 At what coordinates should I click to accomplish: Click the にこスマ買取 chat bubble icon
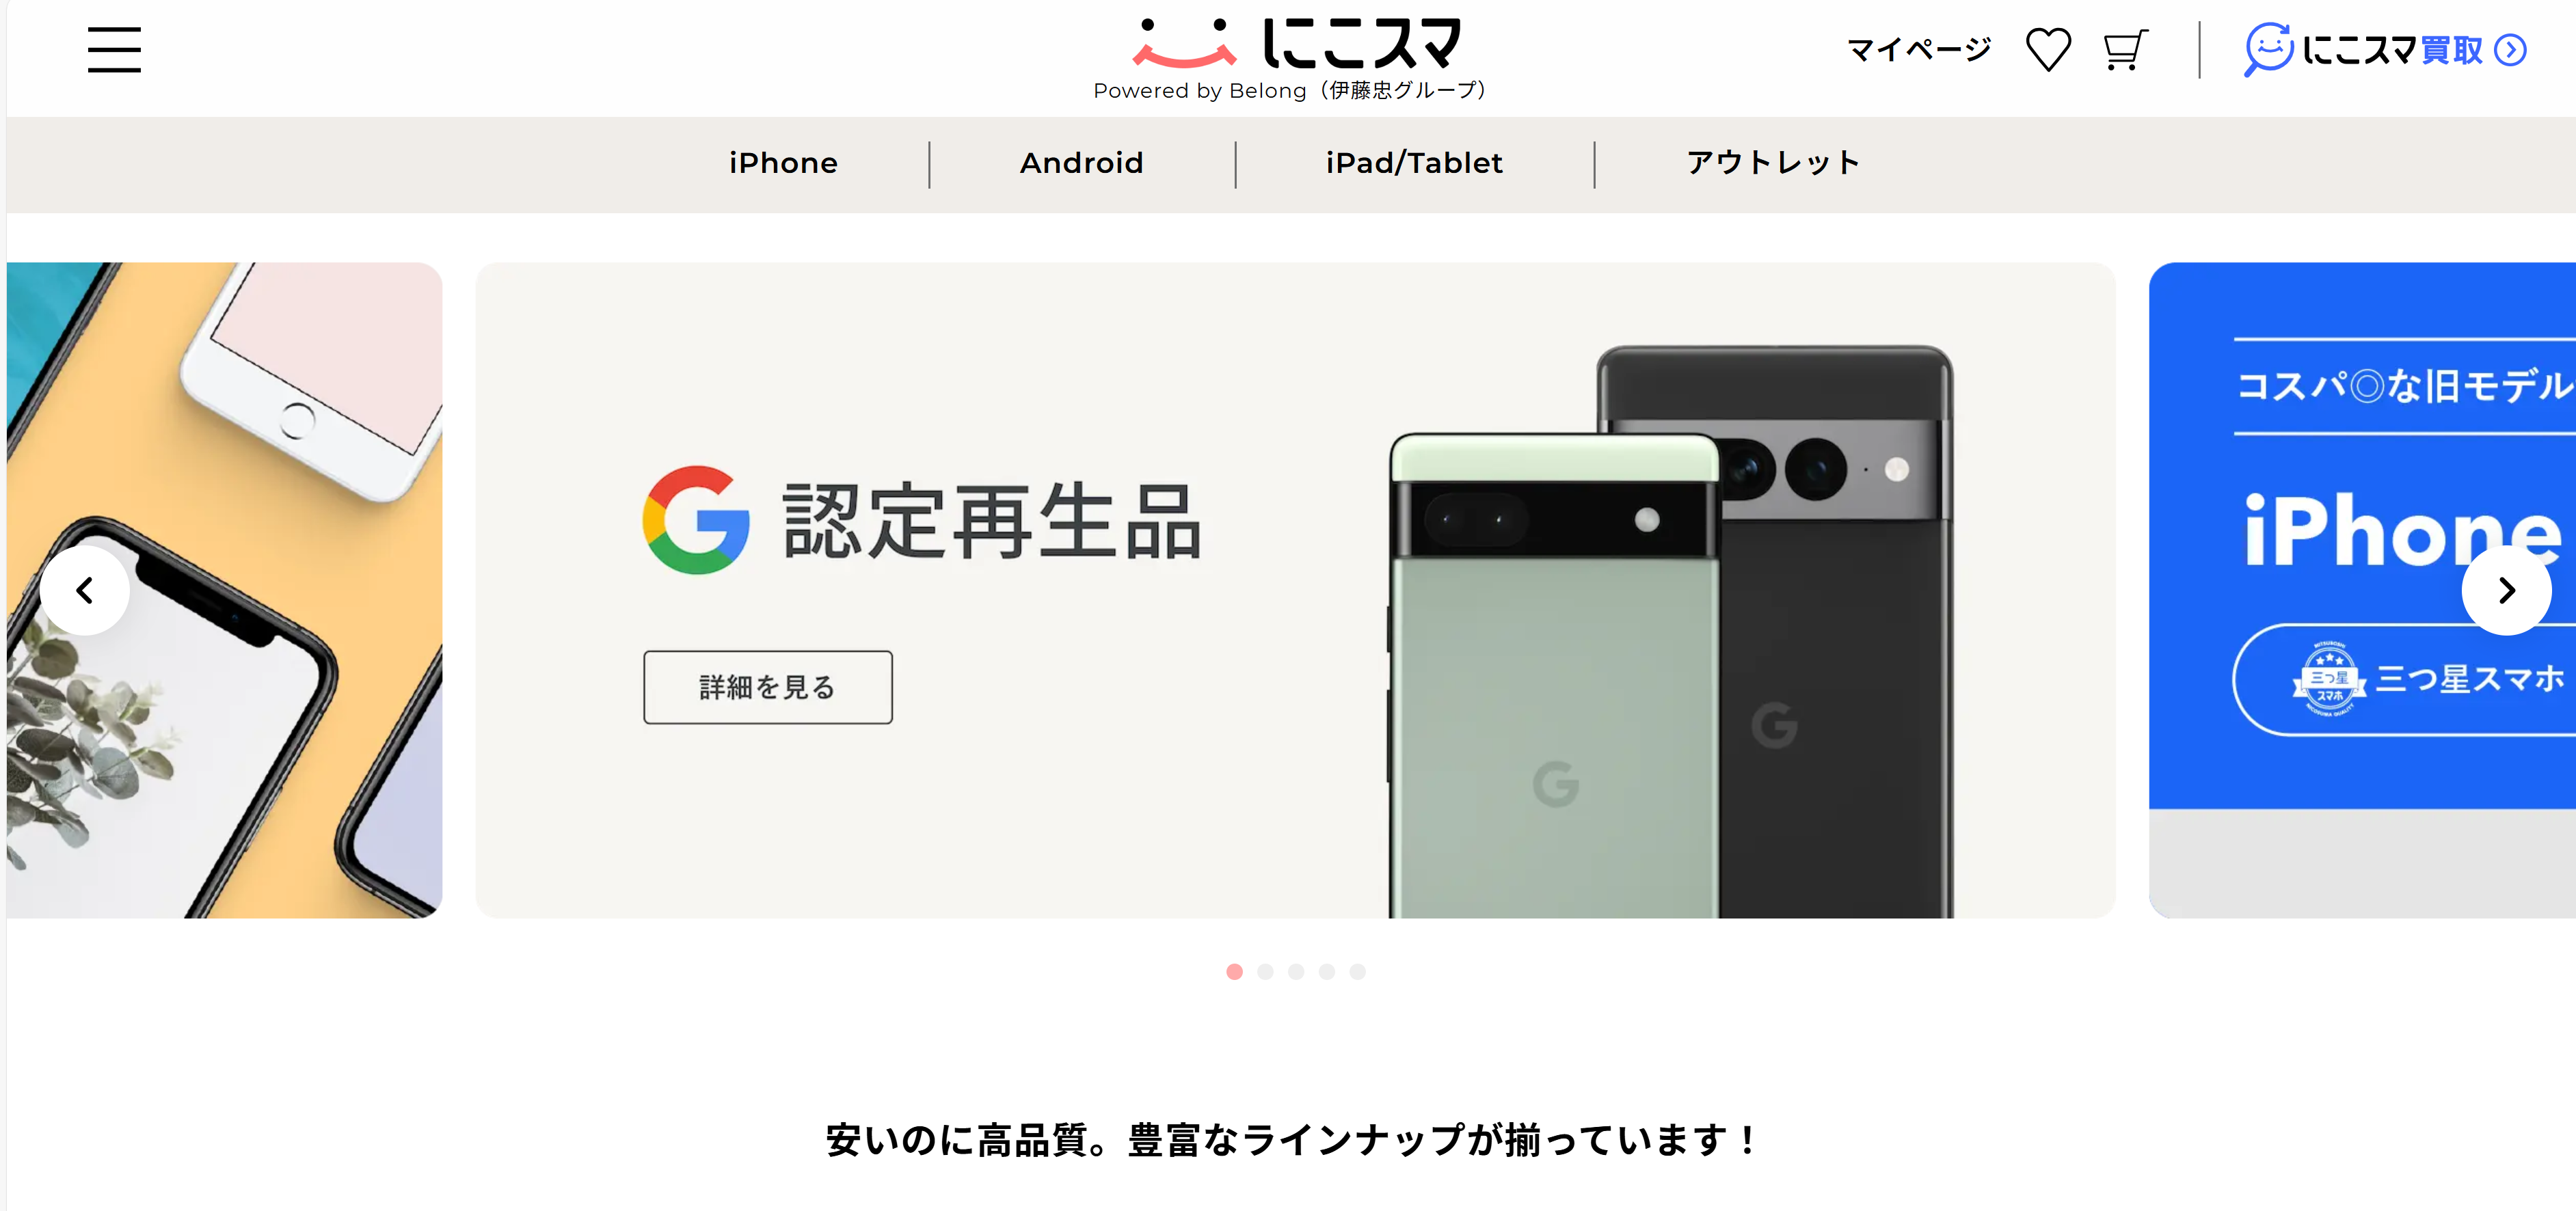pos(2268,49)
